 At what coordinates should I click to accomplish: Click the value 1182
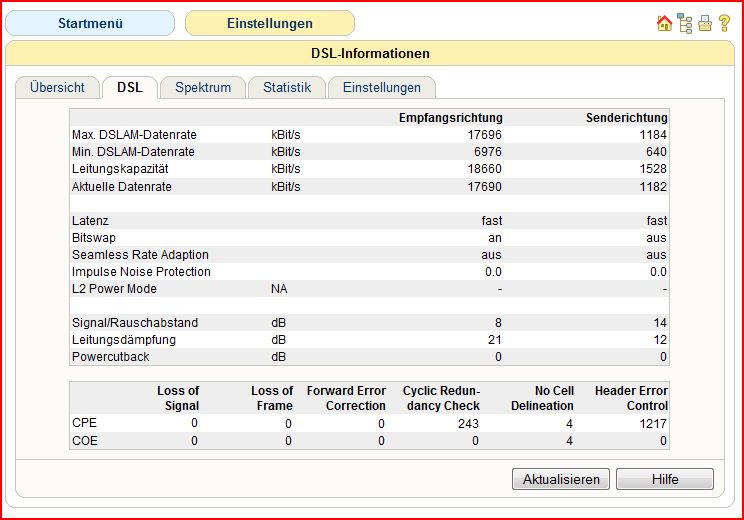click(653, 186)
